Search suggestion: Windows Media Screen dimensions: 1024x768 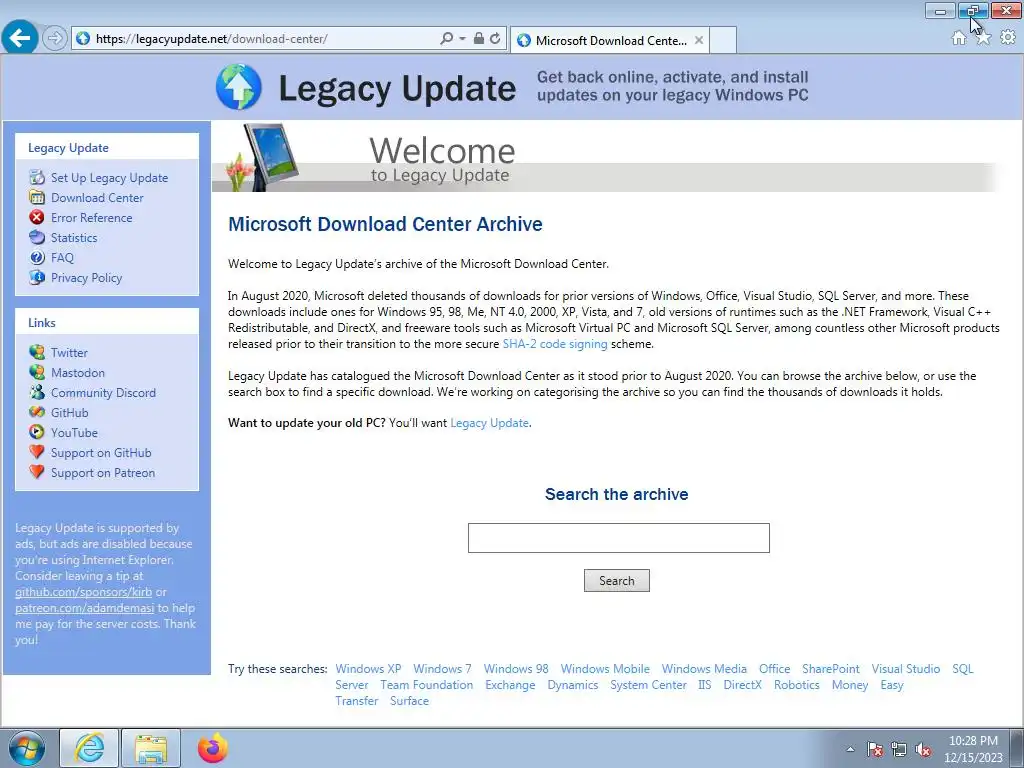pyautogui.click(x=704, y=669)
